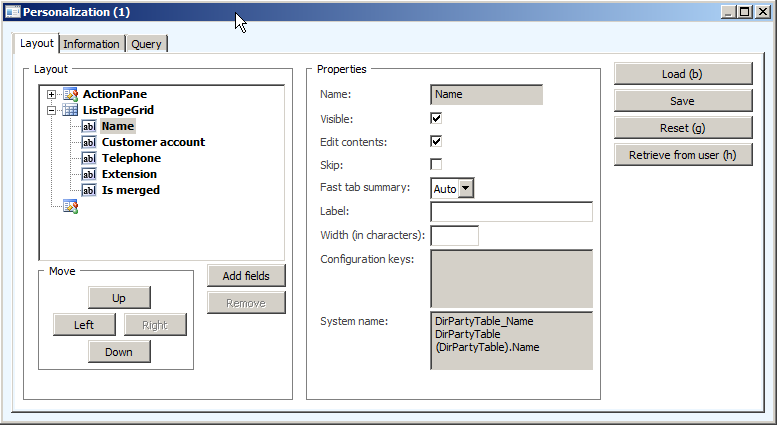This screenshot has height=425, width=777.
Task: Click the Is merged field icon
Action: [x=89, y=190]
